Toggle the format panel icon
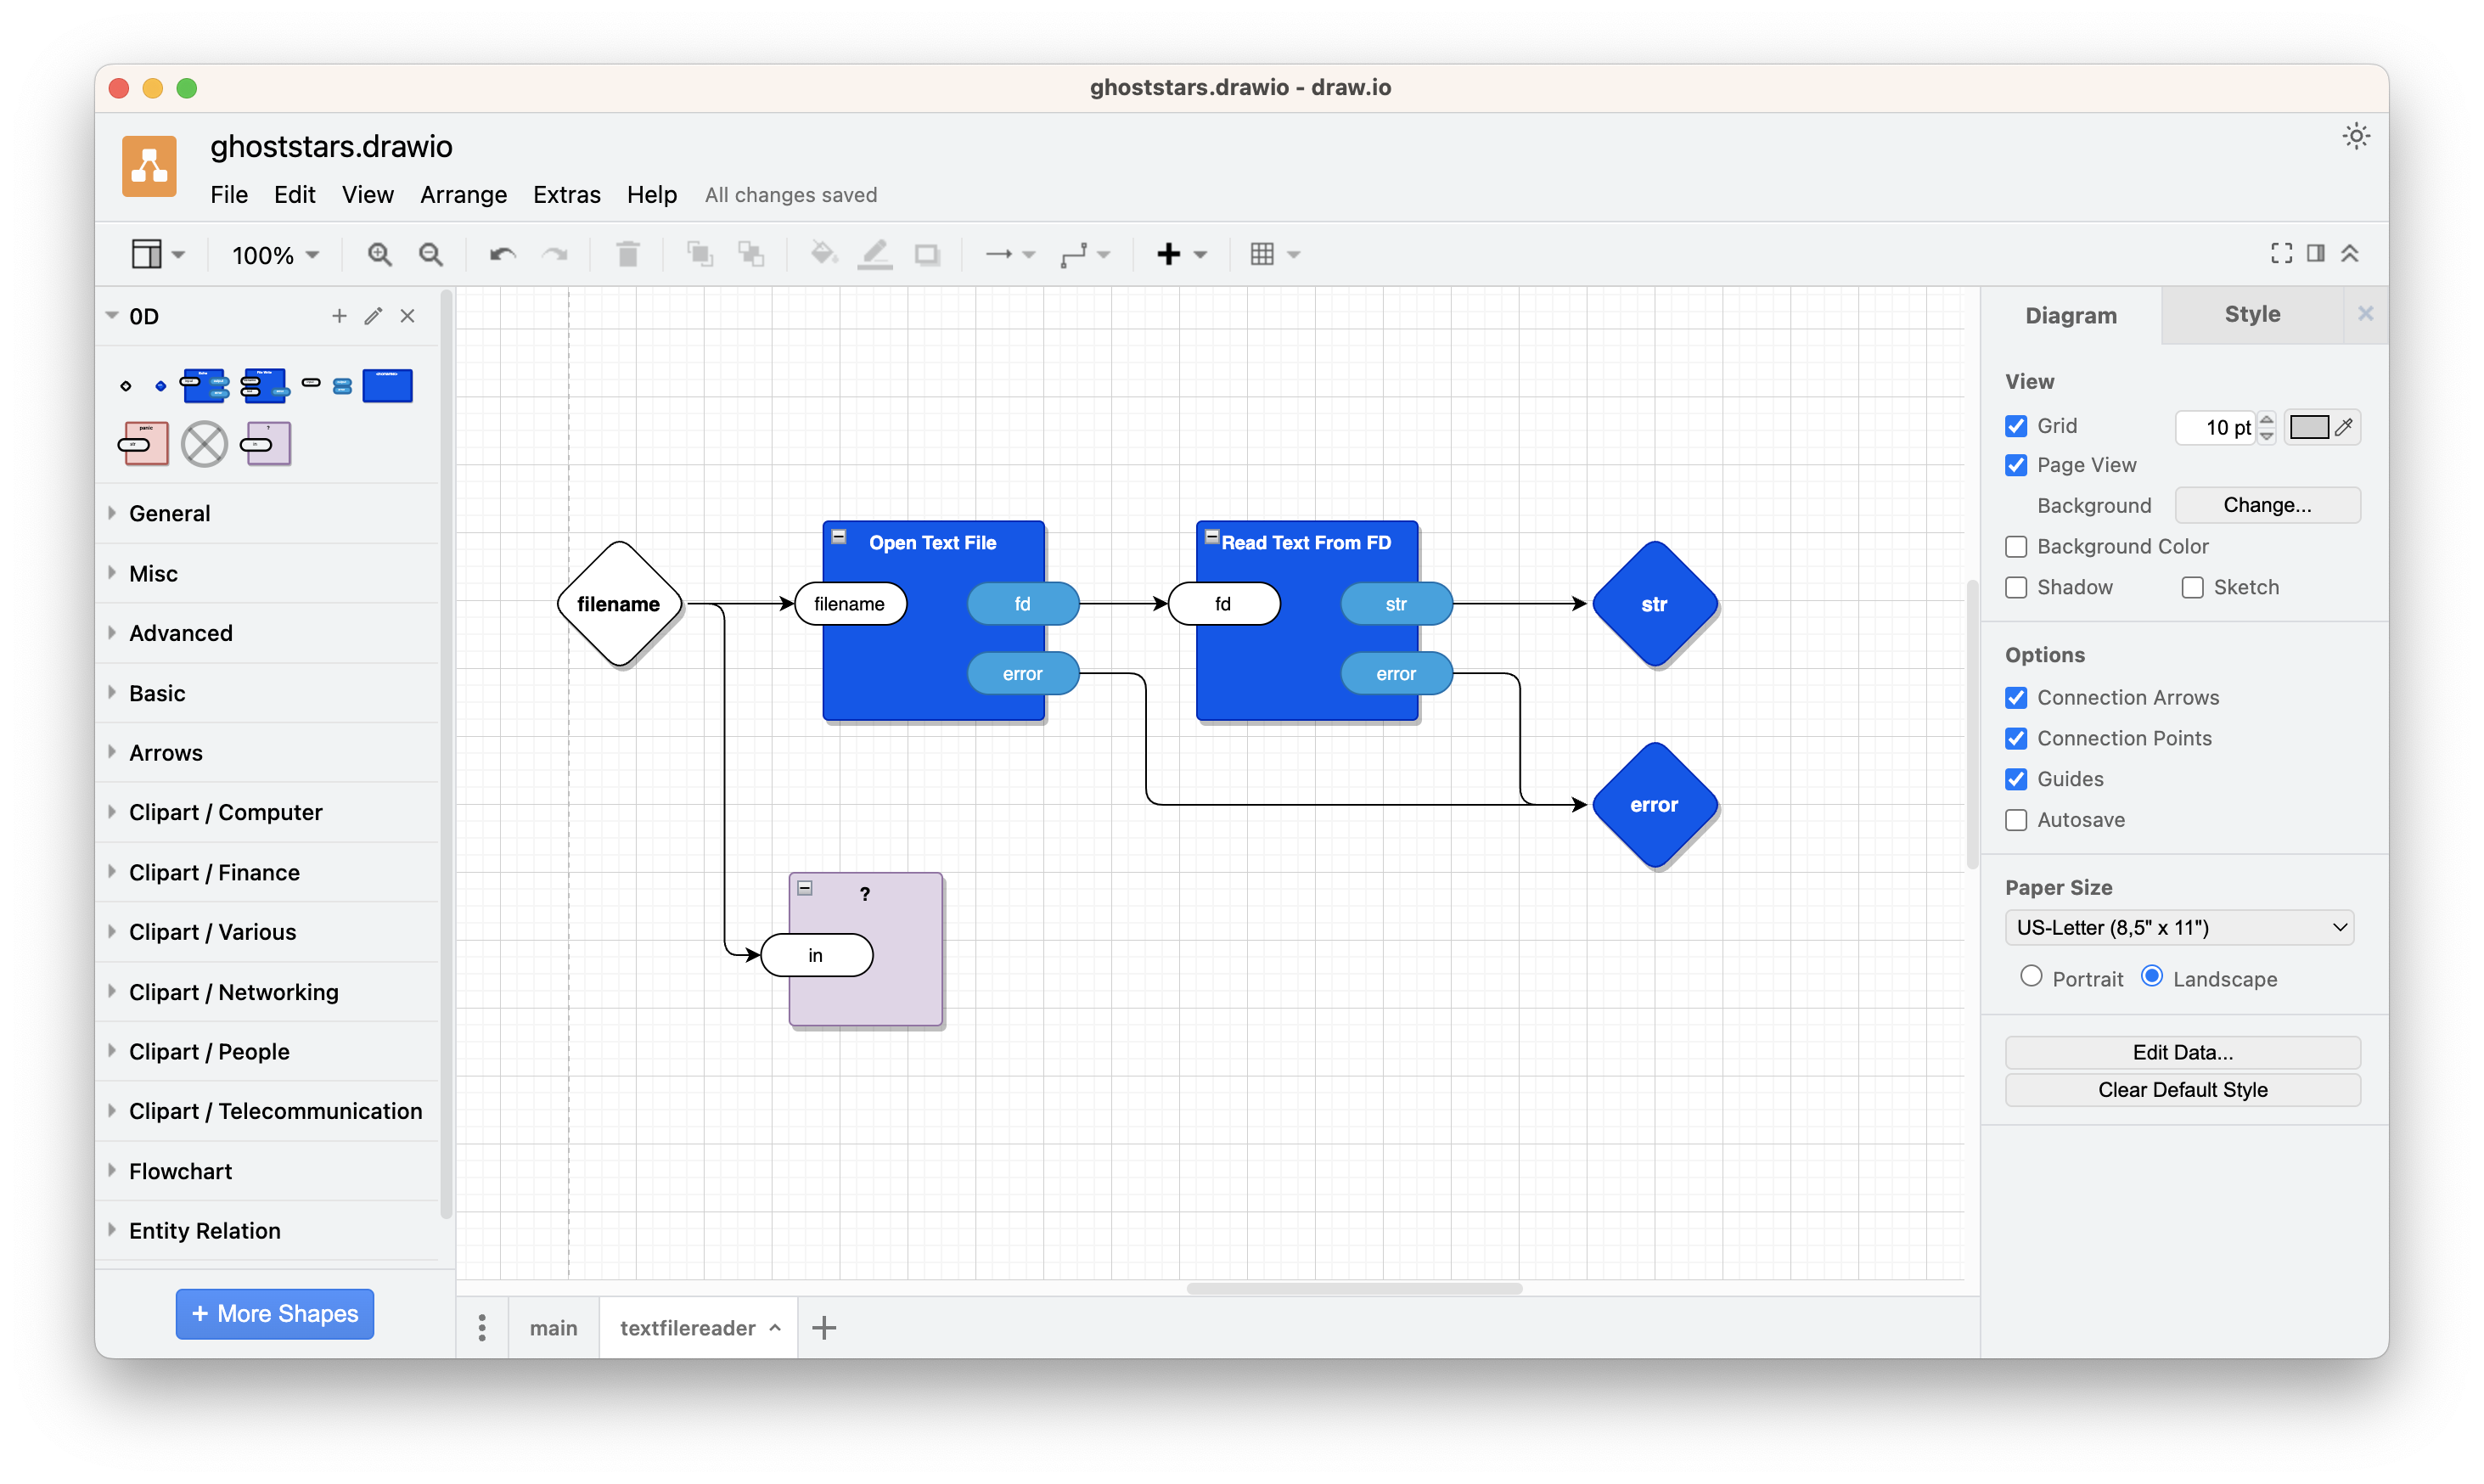The width and height of the screenshot is (2484, 1484). click(x=2316, y=253)
